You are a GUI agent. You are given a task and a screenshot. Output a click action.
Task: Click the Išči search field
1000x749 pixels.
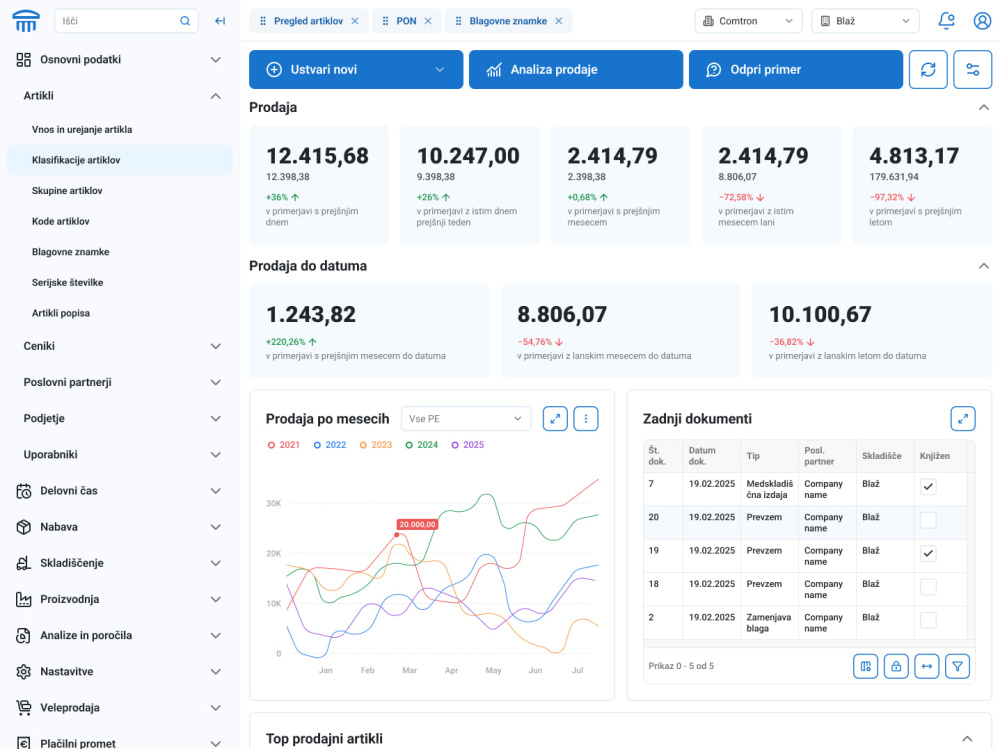(x=126, y=21)
